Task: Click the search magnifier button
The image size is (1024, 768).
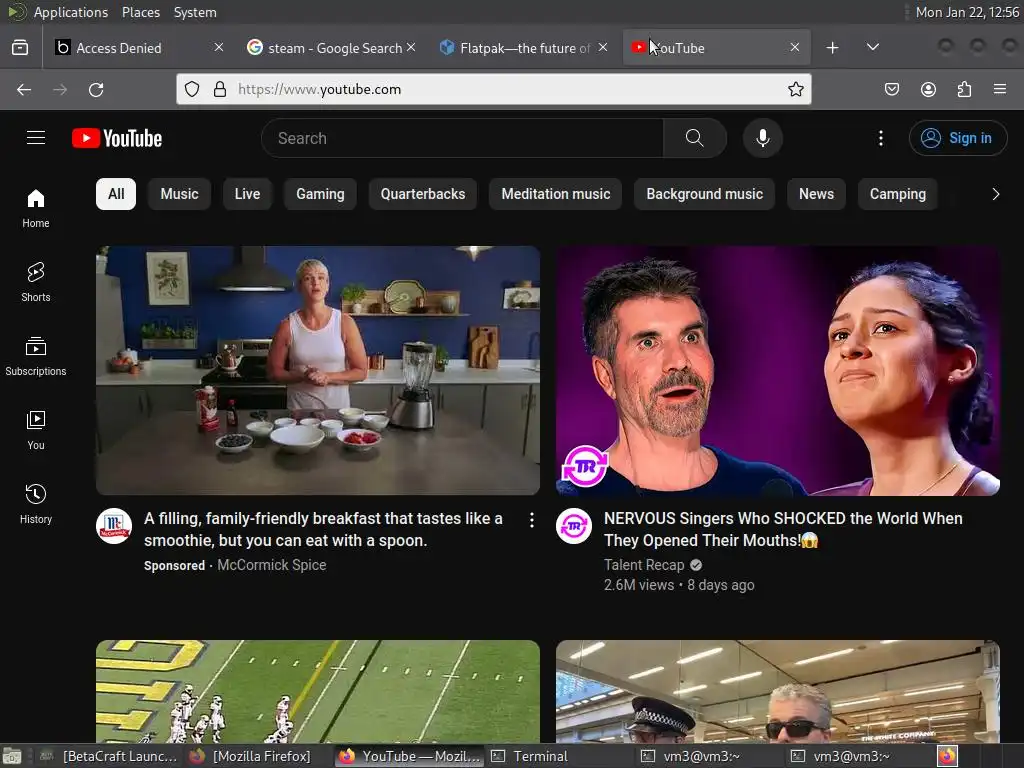Action: tap(694, 138)
